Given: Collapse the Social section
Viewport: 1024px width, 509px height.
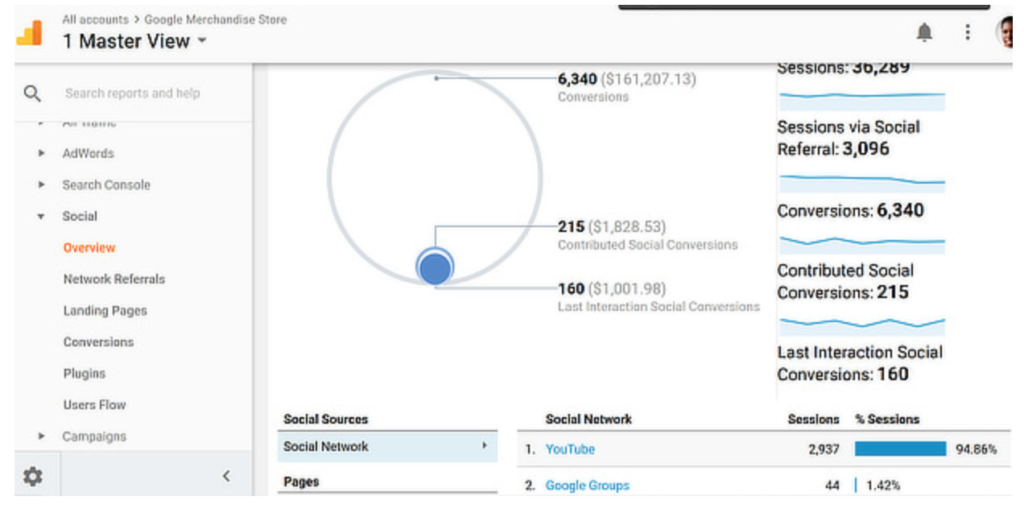Looking at the screenshot, I should tap(42, 216).
